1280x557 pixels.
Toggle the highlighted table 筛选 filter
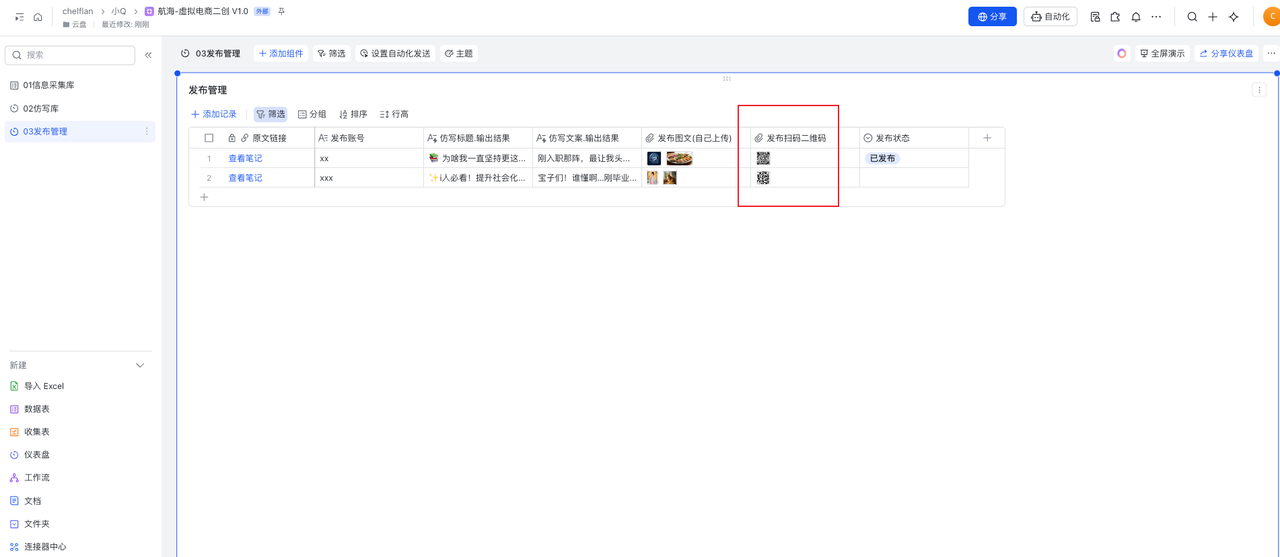pos(270,114)
